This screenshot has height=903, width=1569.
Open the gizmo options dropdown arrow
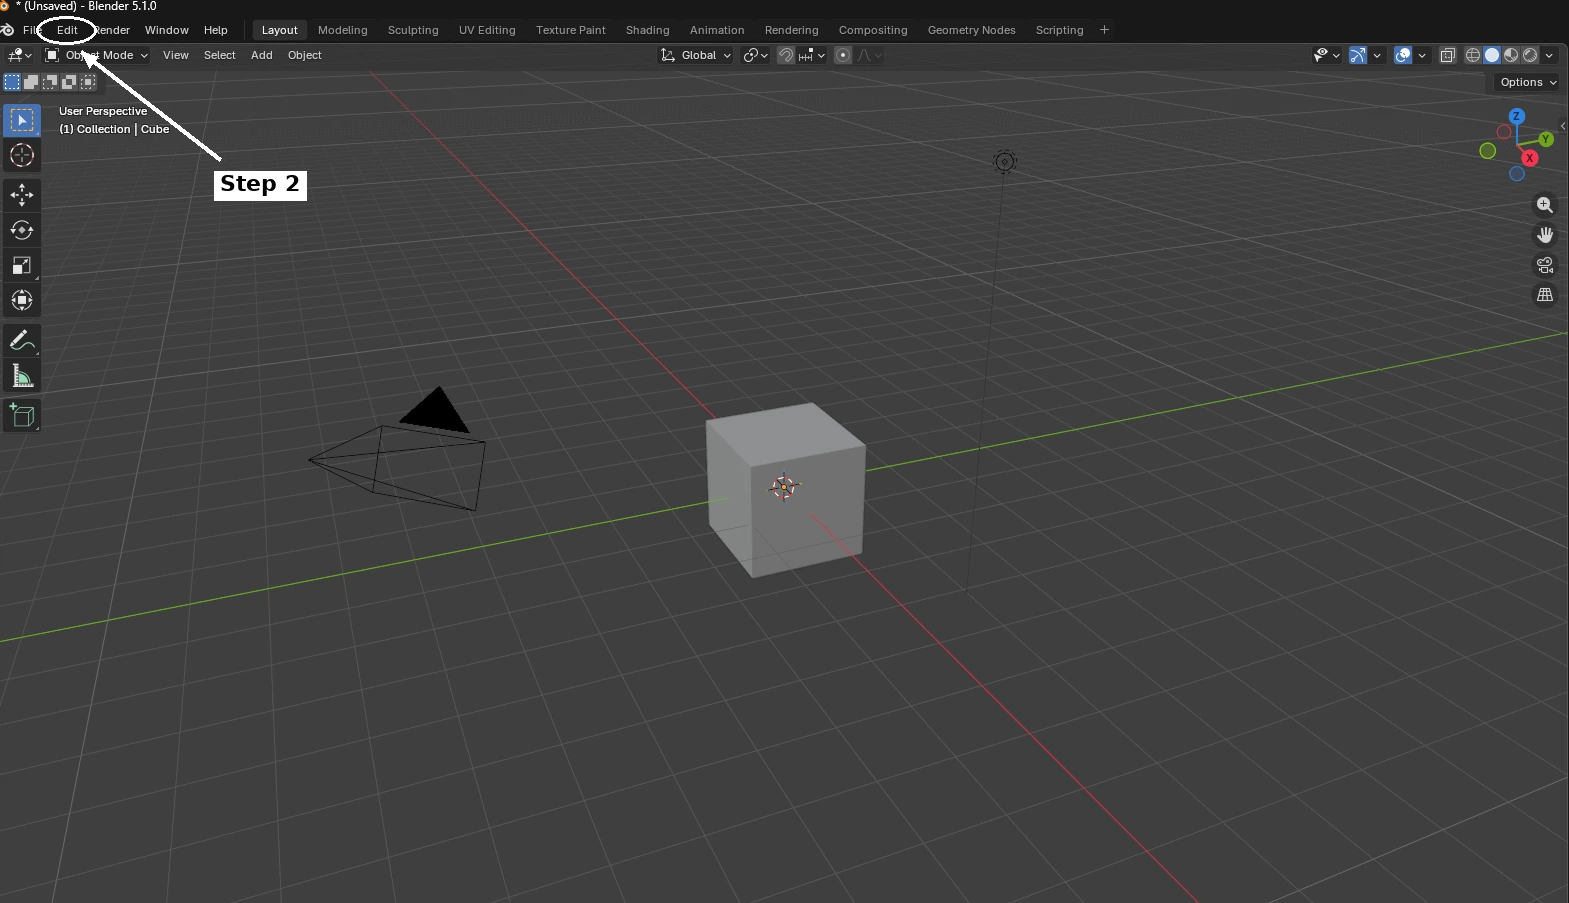tap(1377, 55)
